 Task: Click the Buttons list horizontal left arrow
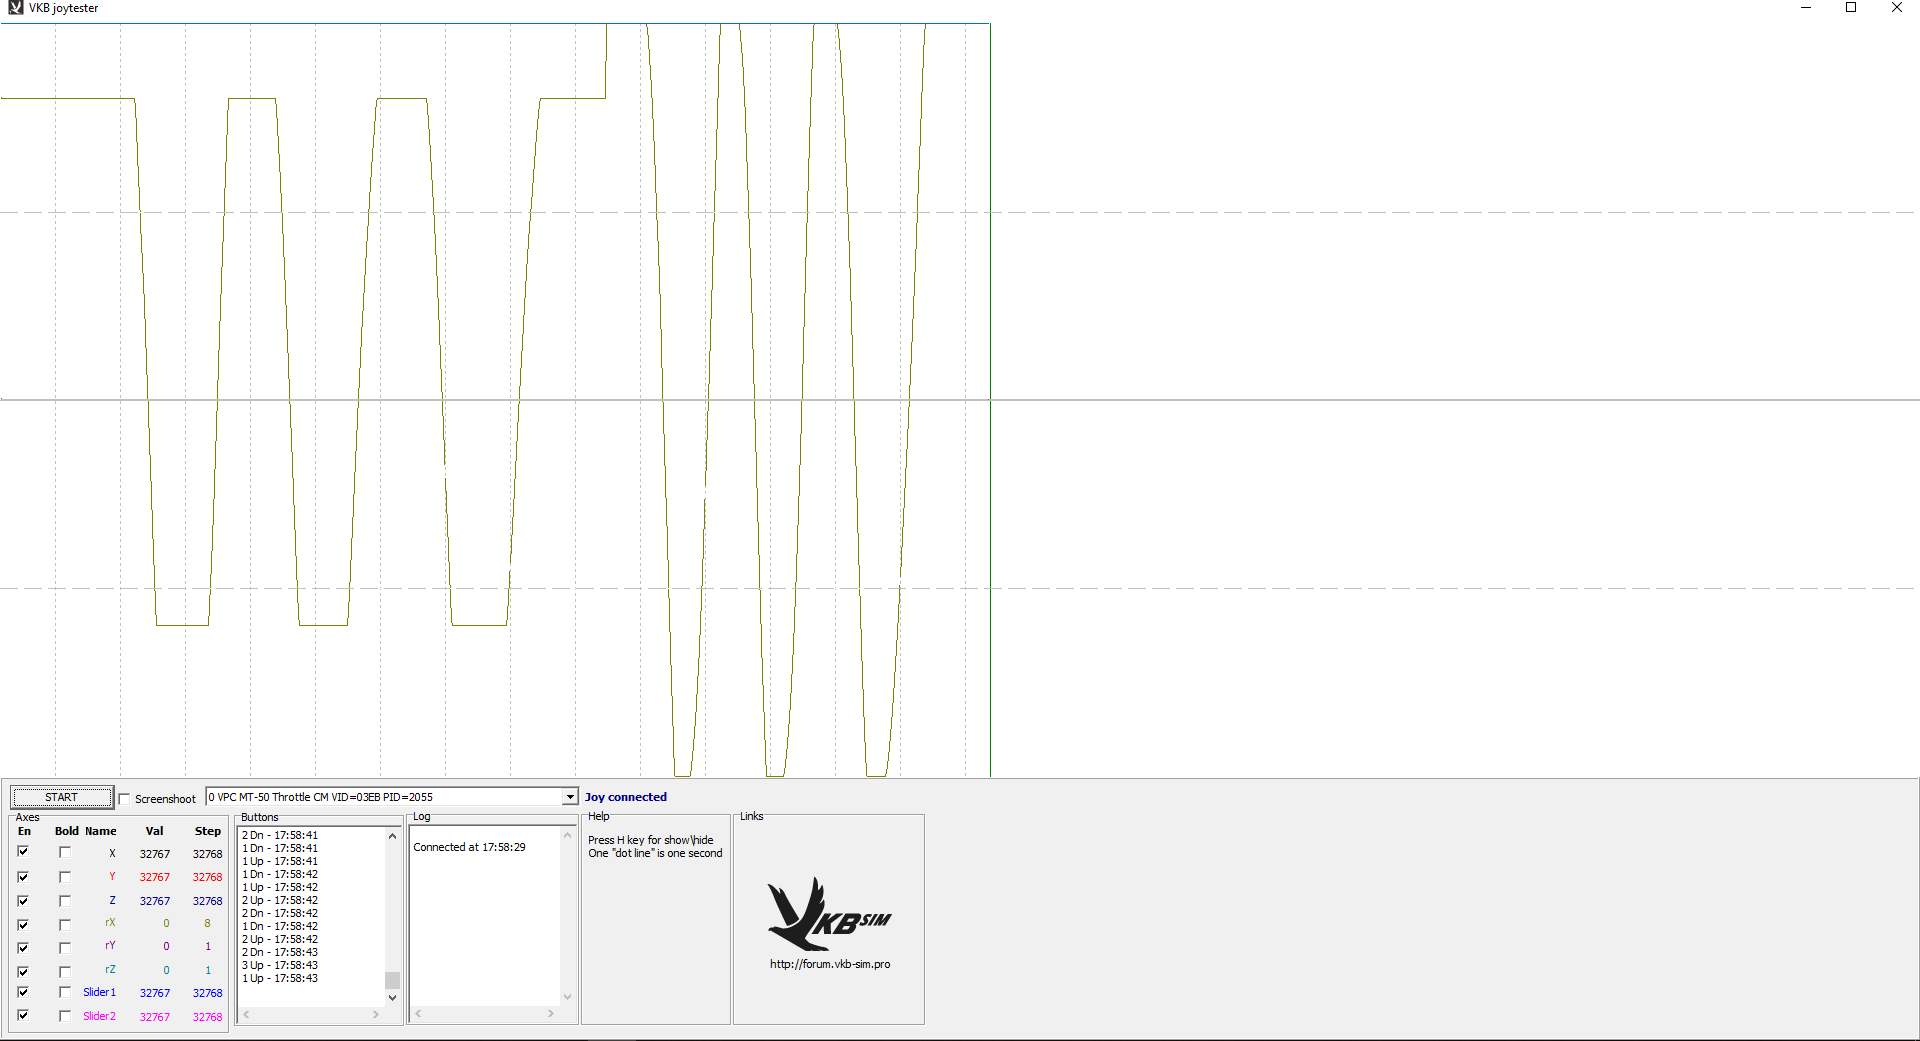coord(247,1014)
